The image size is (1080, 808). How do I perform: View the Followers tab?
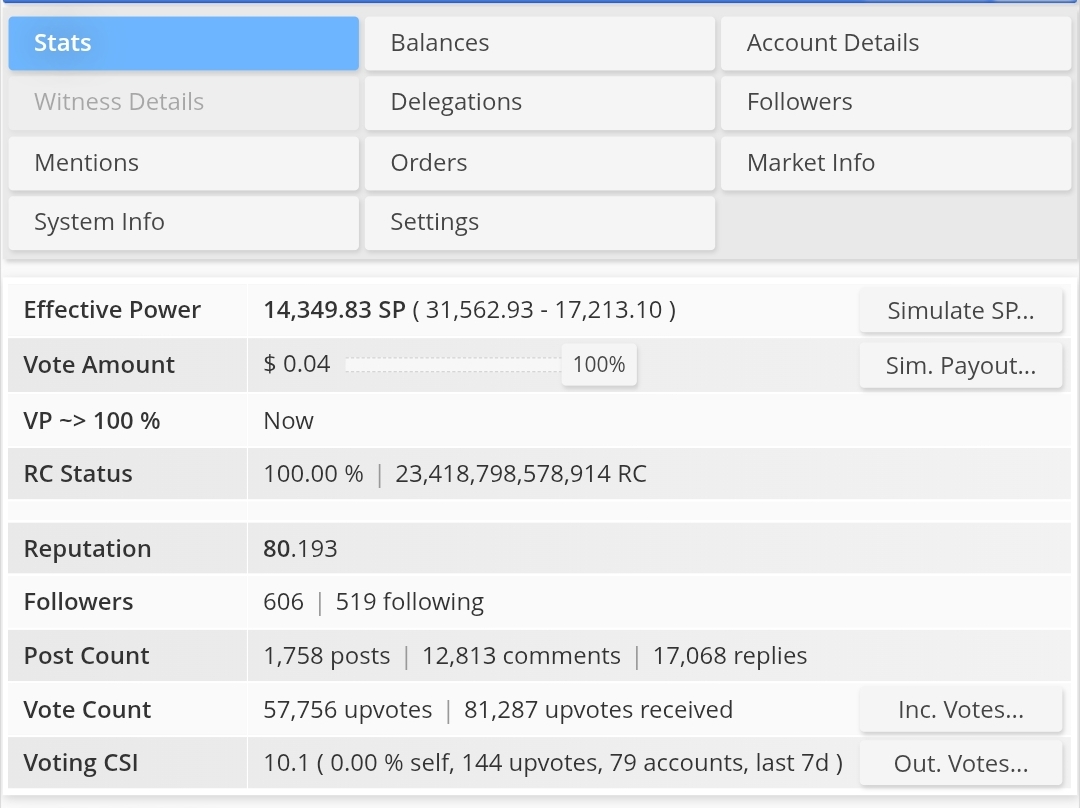[x=895, y=102]
